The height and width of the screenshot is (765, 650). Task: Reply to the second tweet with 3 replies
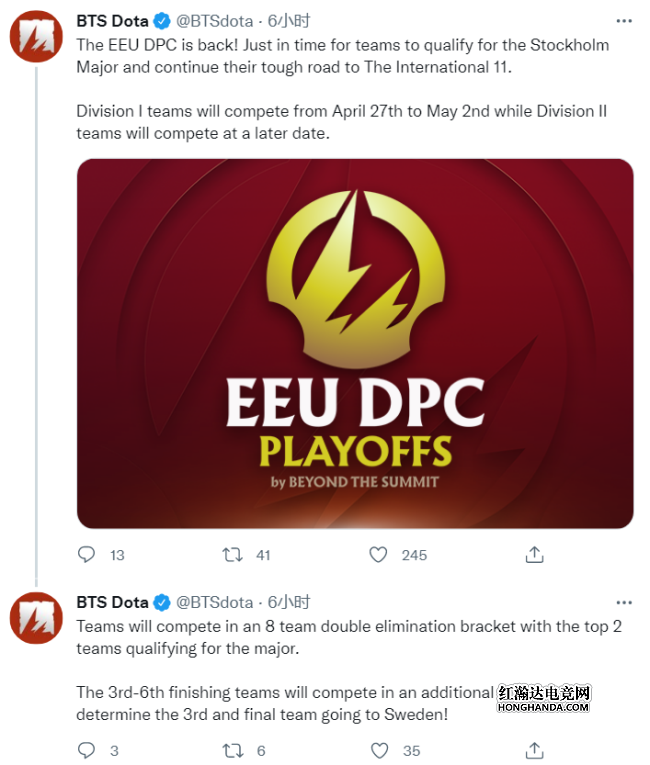point(86,750)
